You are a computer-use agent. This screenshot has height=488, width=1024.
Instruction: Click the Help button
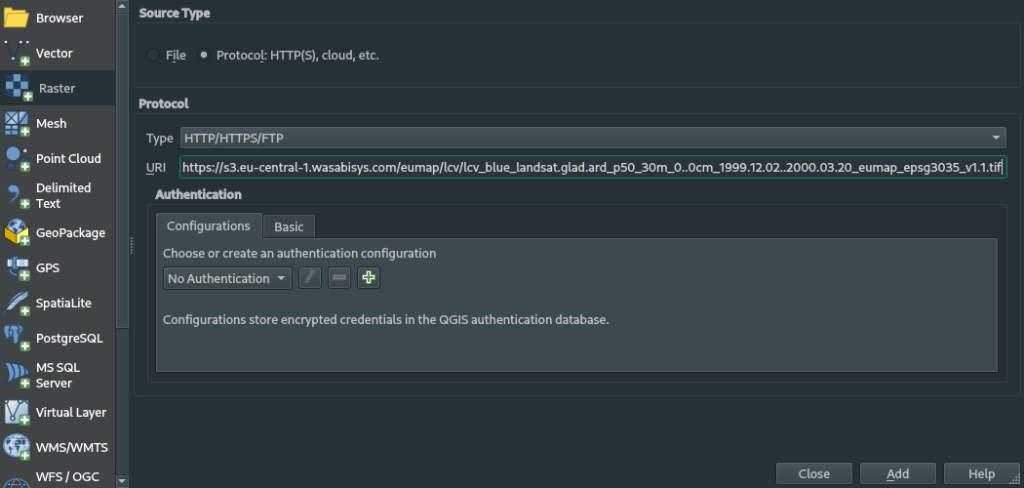coord(982,474)
